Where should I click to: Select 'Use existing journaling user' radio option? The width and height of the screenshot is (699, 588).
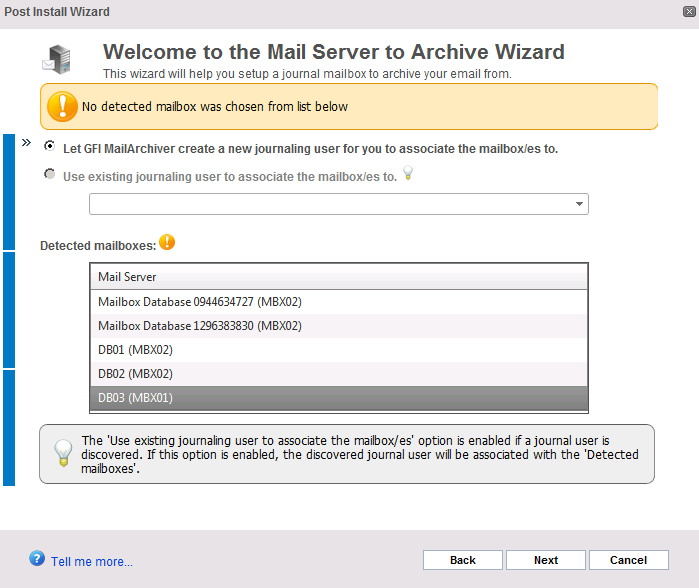click(x=49, y=174)
